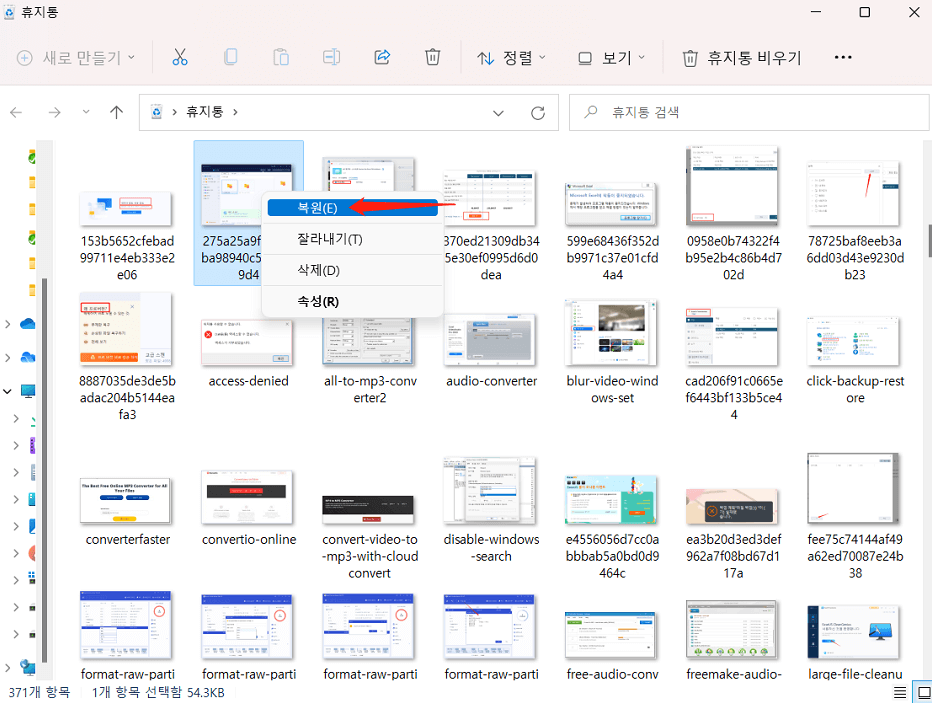This screenshot has width=932, height=703.
Task: Open the 새로 만들기 dropdown
Action: (x=76, y=58)
